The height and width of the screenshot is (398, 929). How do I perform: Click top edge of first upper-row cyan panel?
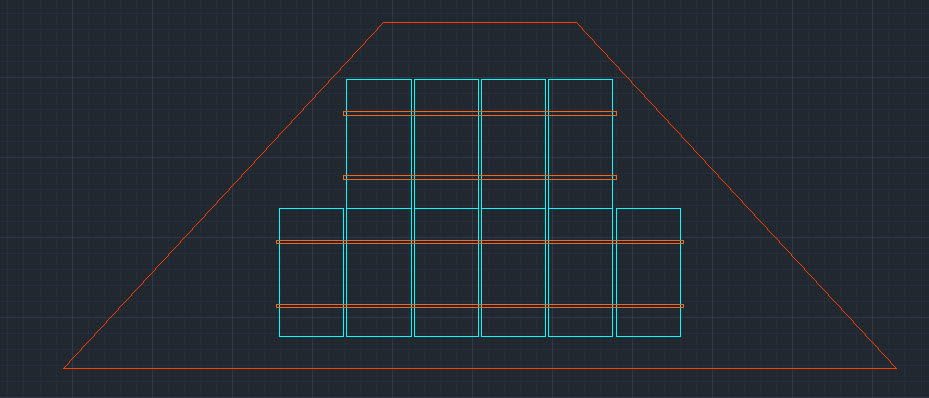pos(379,79)
